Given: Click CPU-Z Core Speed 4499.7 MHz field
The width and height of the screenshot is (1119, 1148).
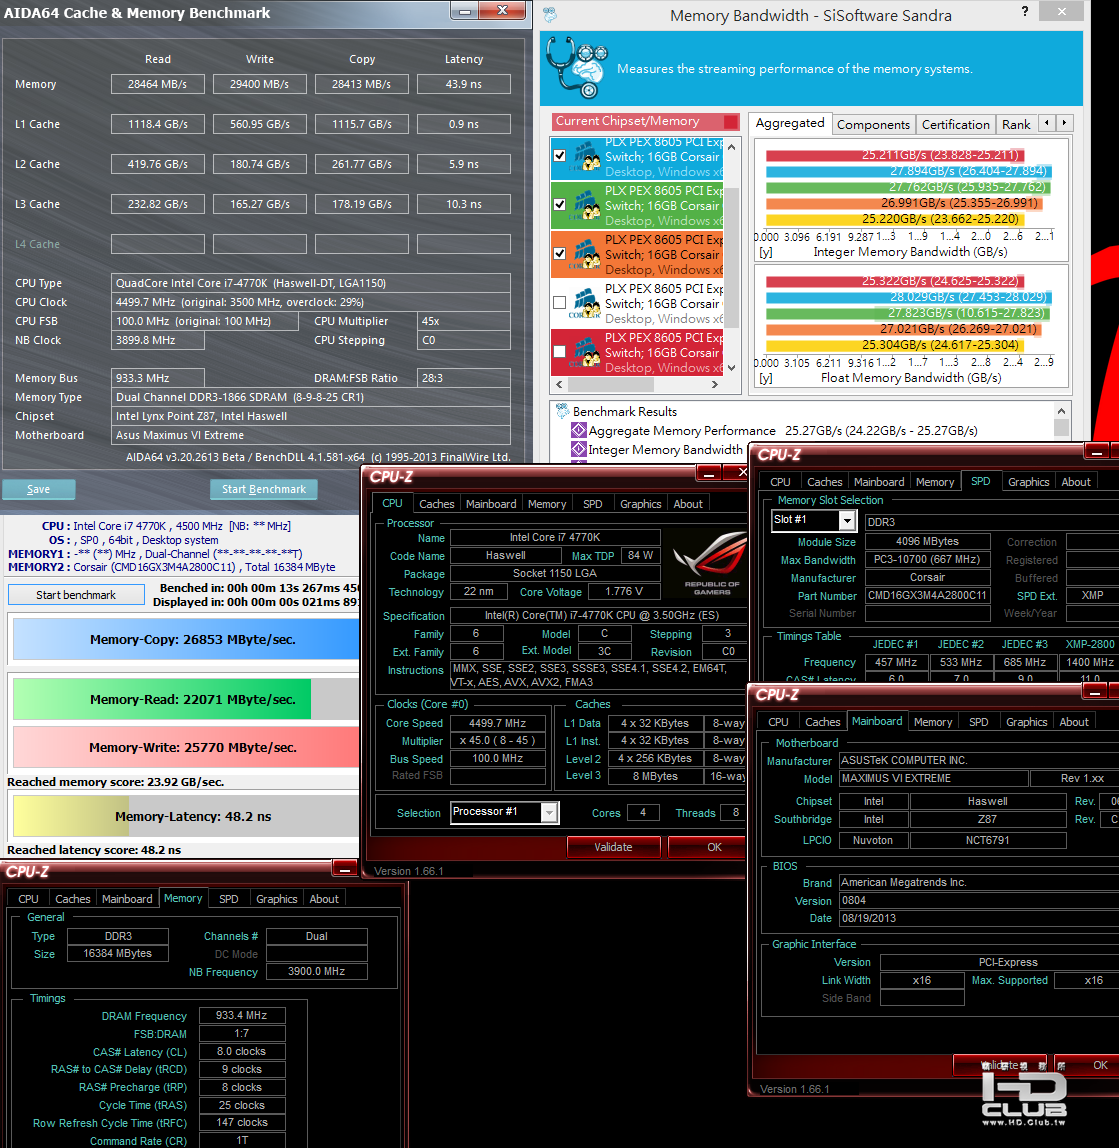Looking at the screenshot, I should 498,723.
